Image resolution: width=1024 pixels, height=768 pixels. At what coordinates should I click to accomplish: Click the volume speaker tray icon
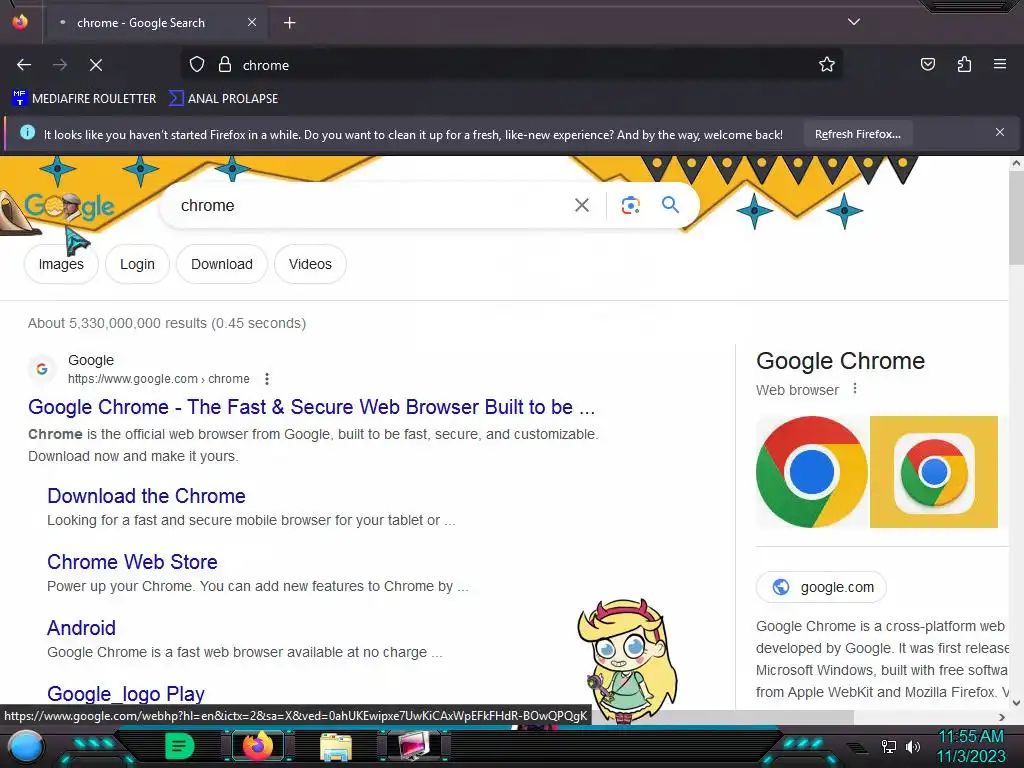coord(913,746)
